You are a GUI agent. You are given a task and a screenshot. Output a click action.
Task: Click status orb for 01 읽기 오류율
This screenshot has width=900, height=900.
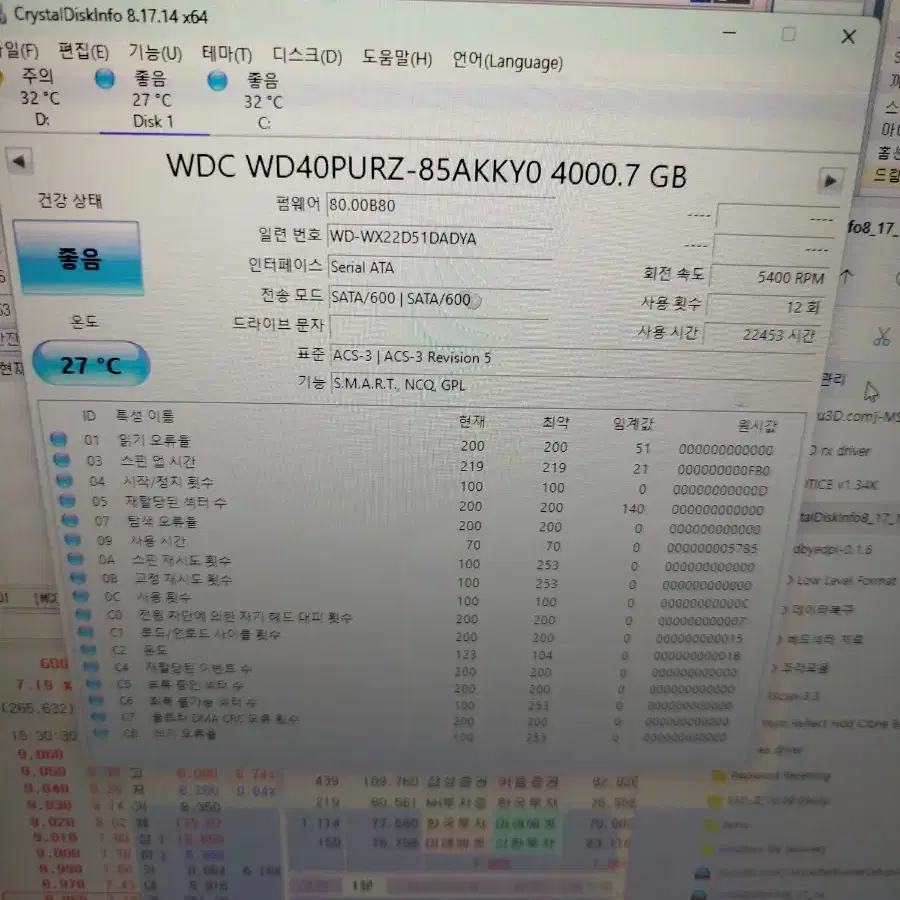pos(59,439)
